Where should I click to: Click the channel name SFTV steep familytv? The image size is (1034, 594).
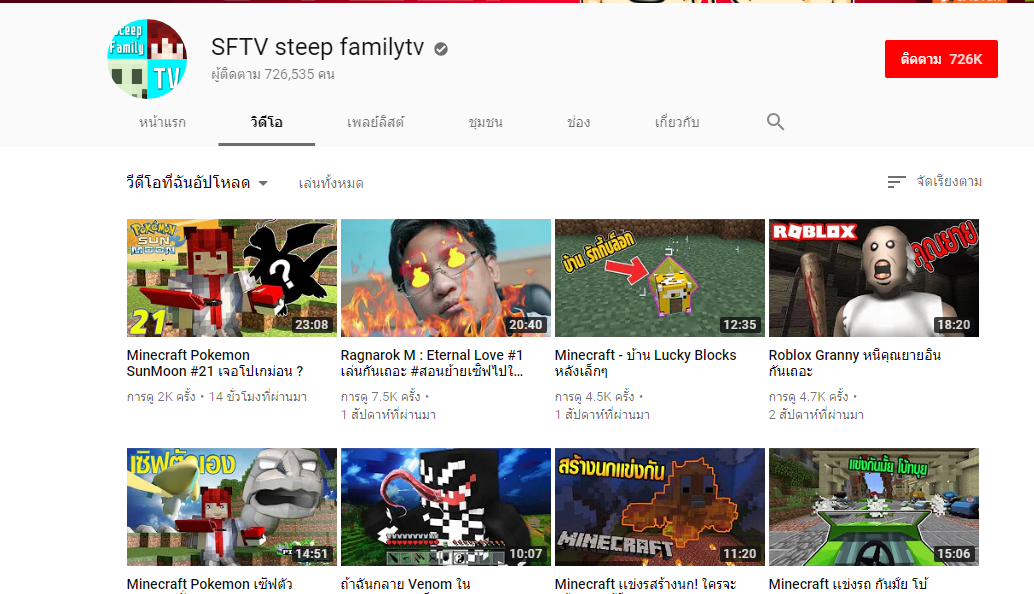click(x=317, y=47)
